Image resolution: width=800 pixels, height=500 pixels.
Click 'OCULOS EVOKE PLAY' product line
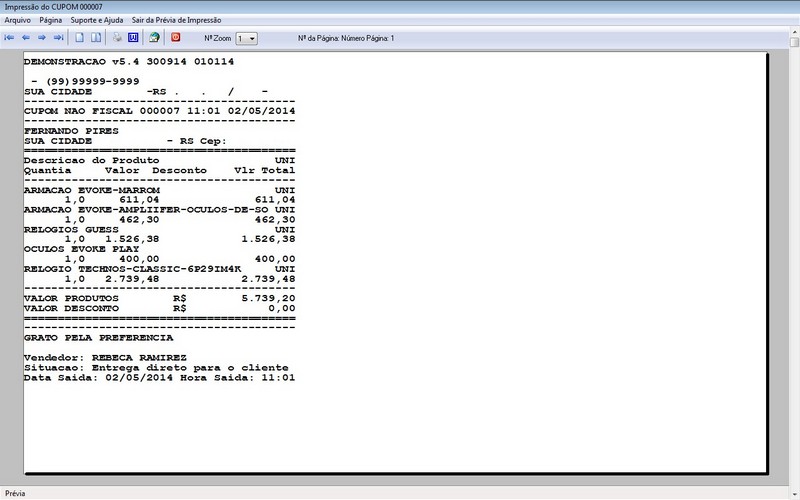[x=82, y=249]
